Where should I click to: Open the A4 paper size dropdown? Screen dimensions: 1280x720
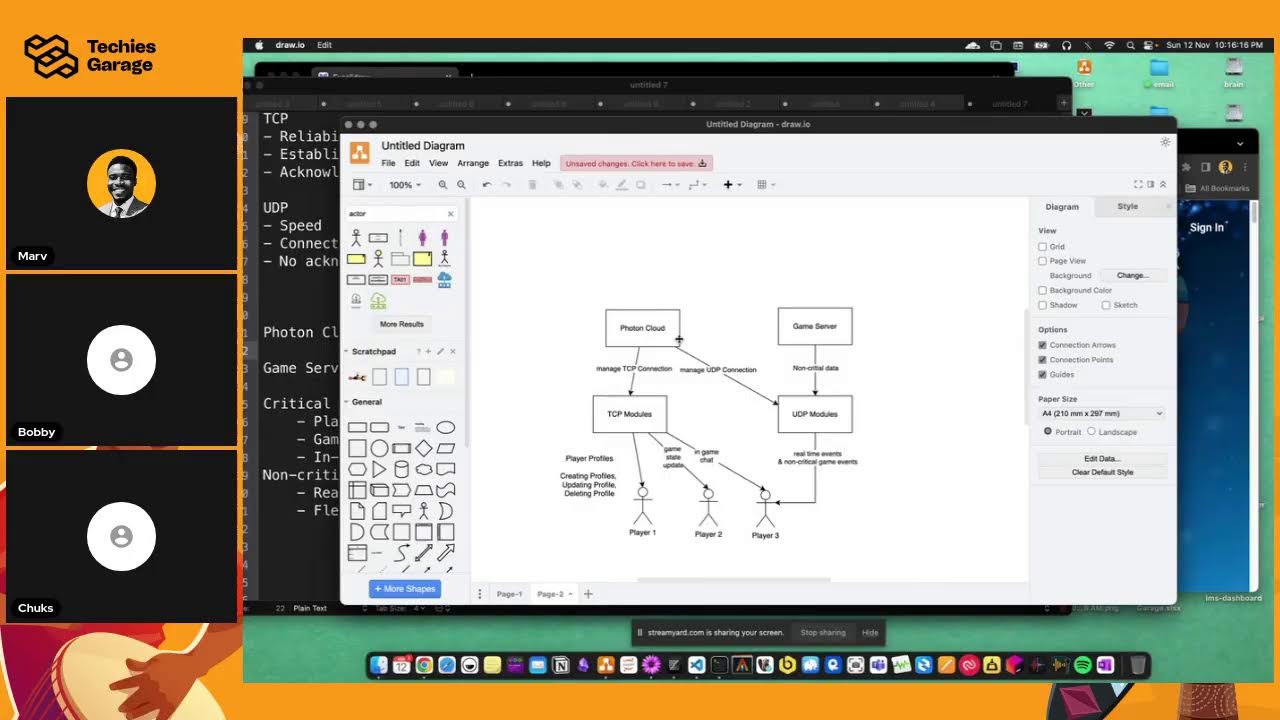pyautogui.click(x=1102, y=413)
